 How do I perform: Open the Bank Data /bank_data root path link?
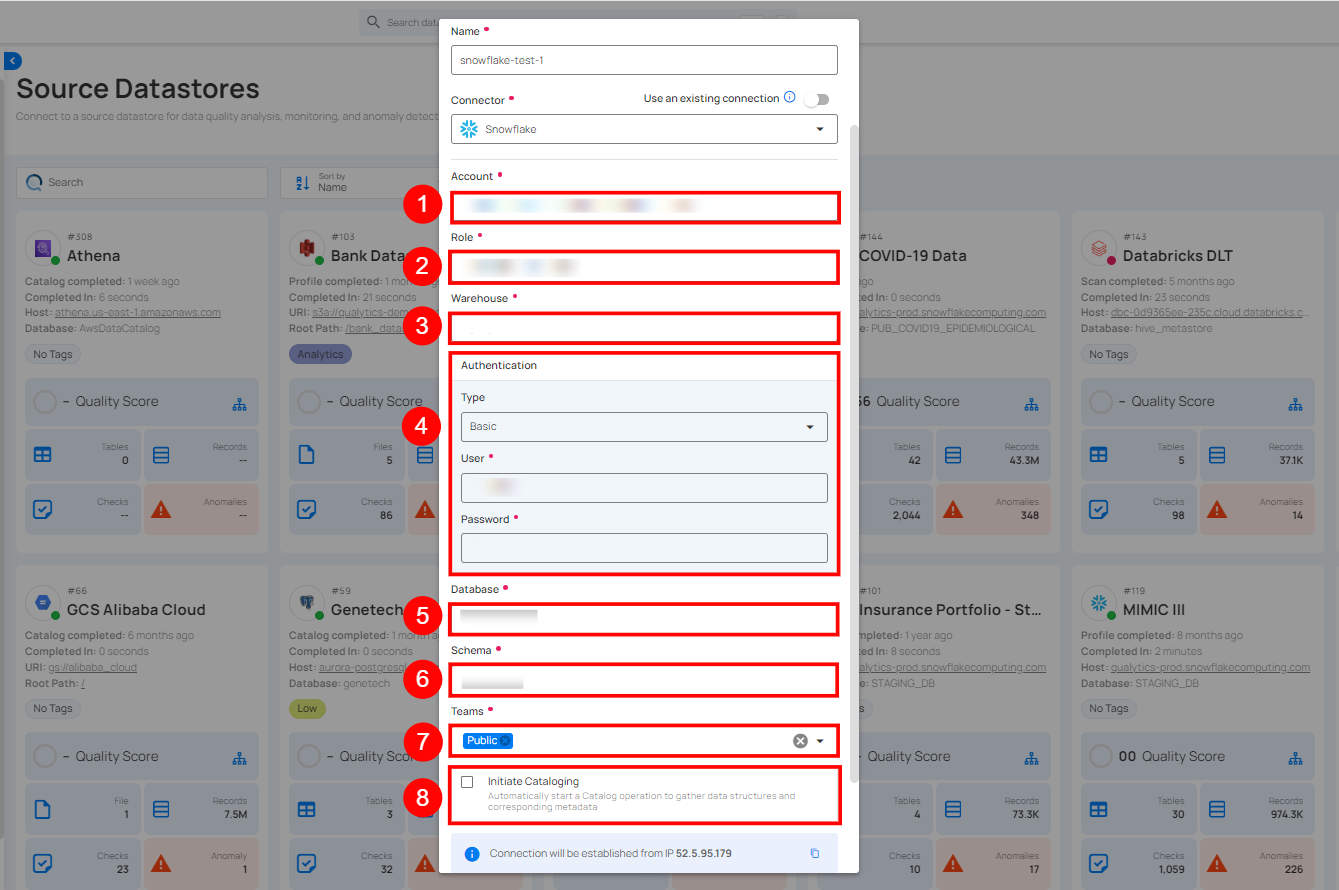tap(391, 328)
